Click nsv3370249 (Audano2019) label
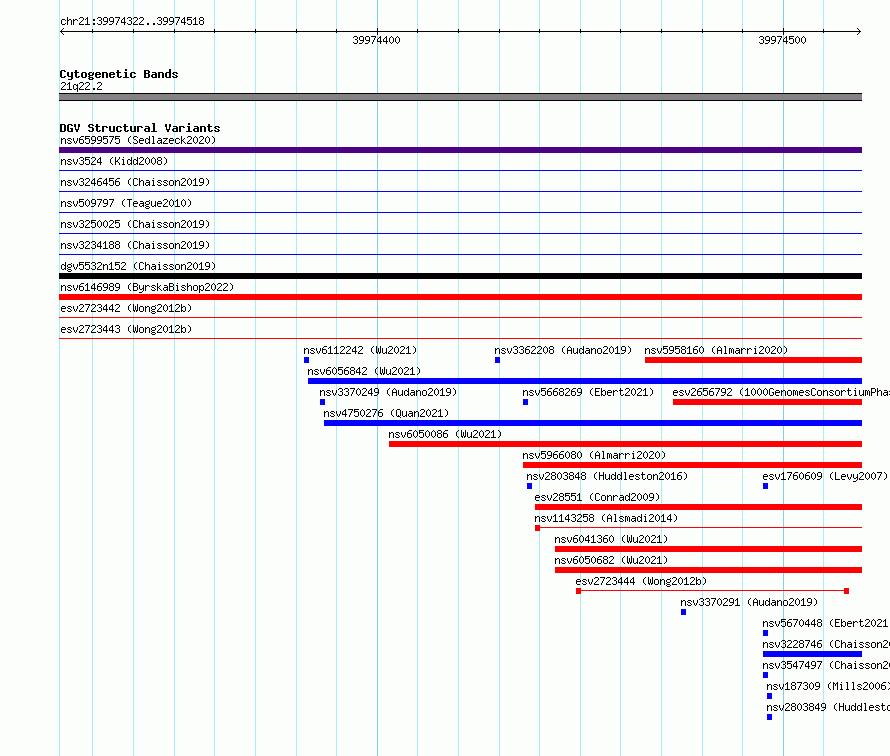The image size is (890, 756). (388, 392)
